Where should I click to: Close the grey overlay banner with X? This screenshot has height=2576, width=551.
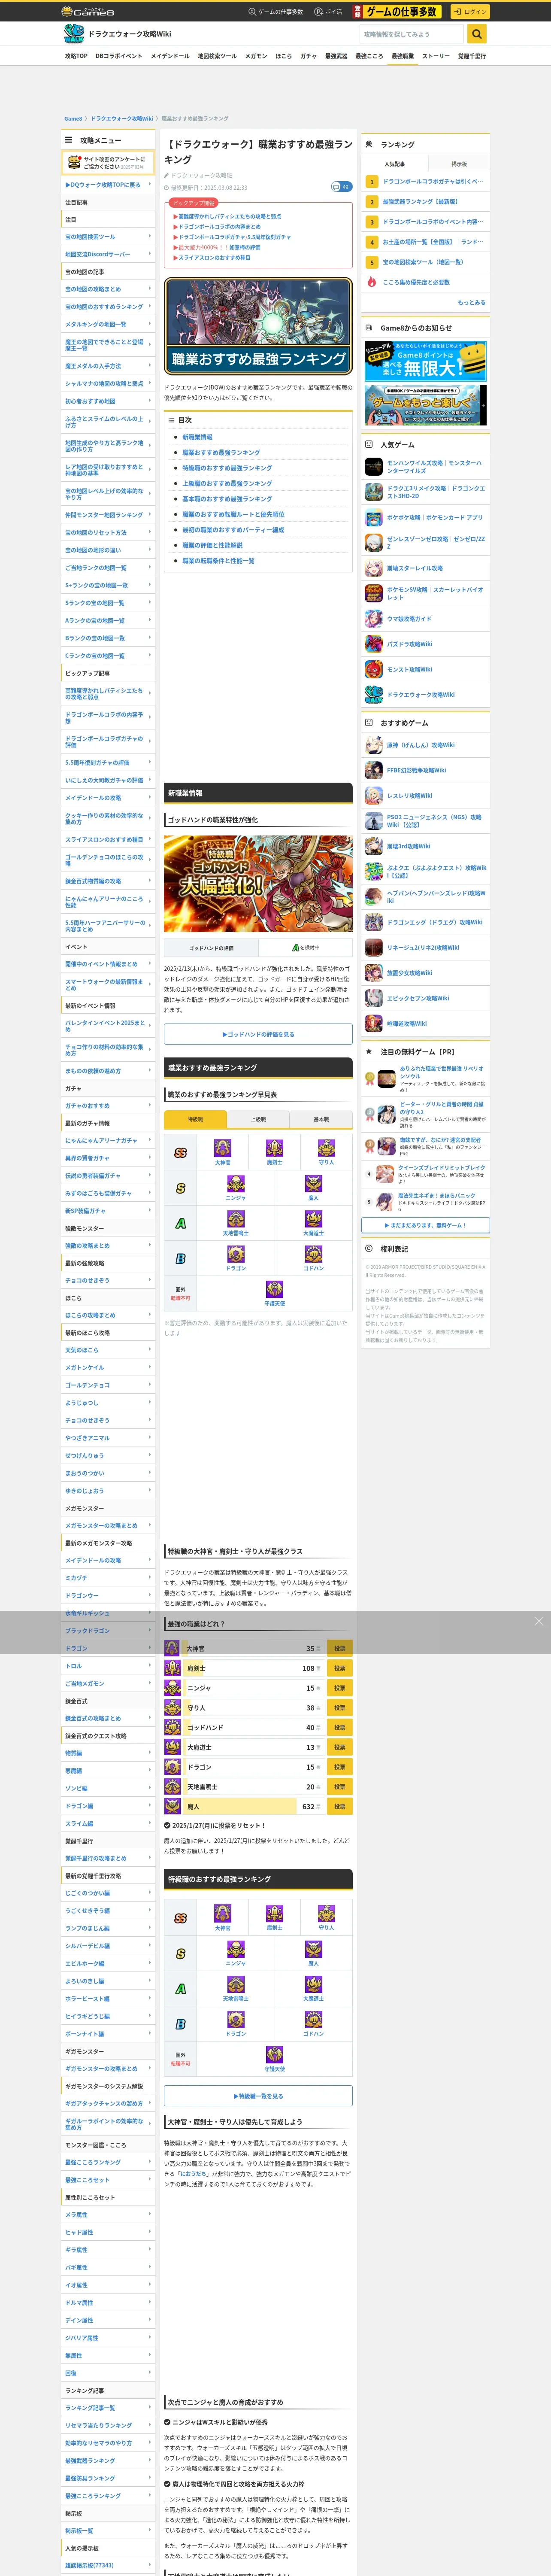coord(538,1621)
